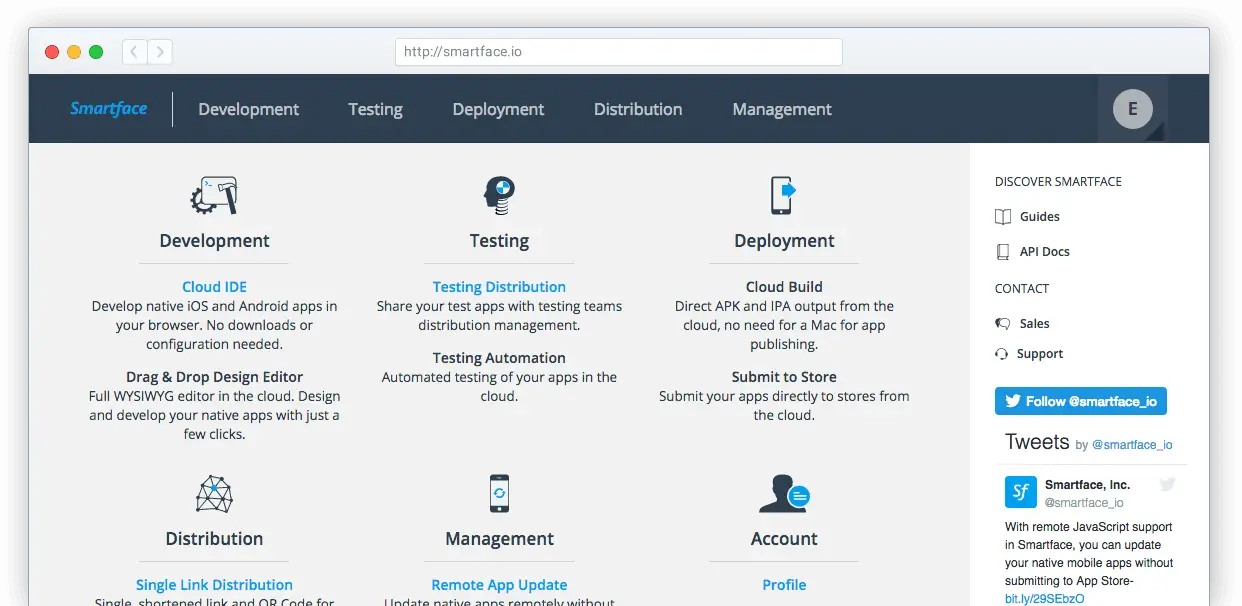Click the Cloud Build title
Screen dimensions: 1242x606
(784, 287)
